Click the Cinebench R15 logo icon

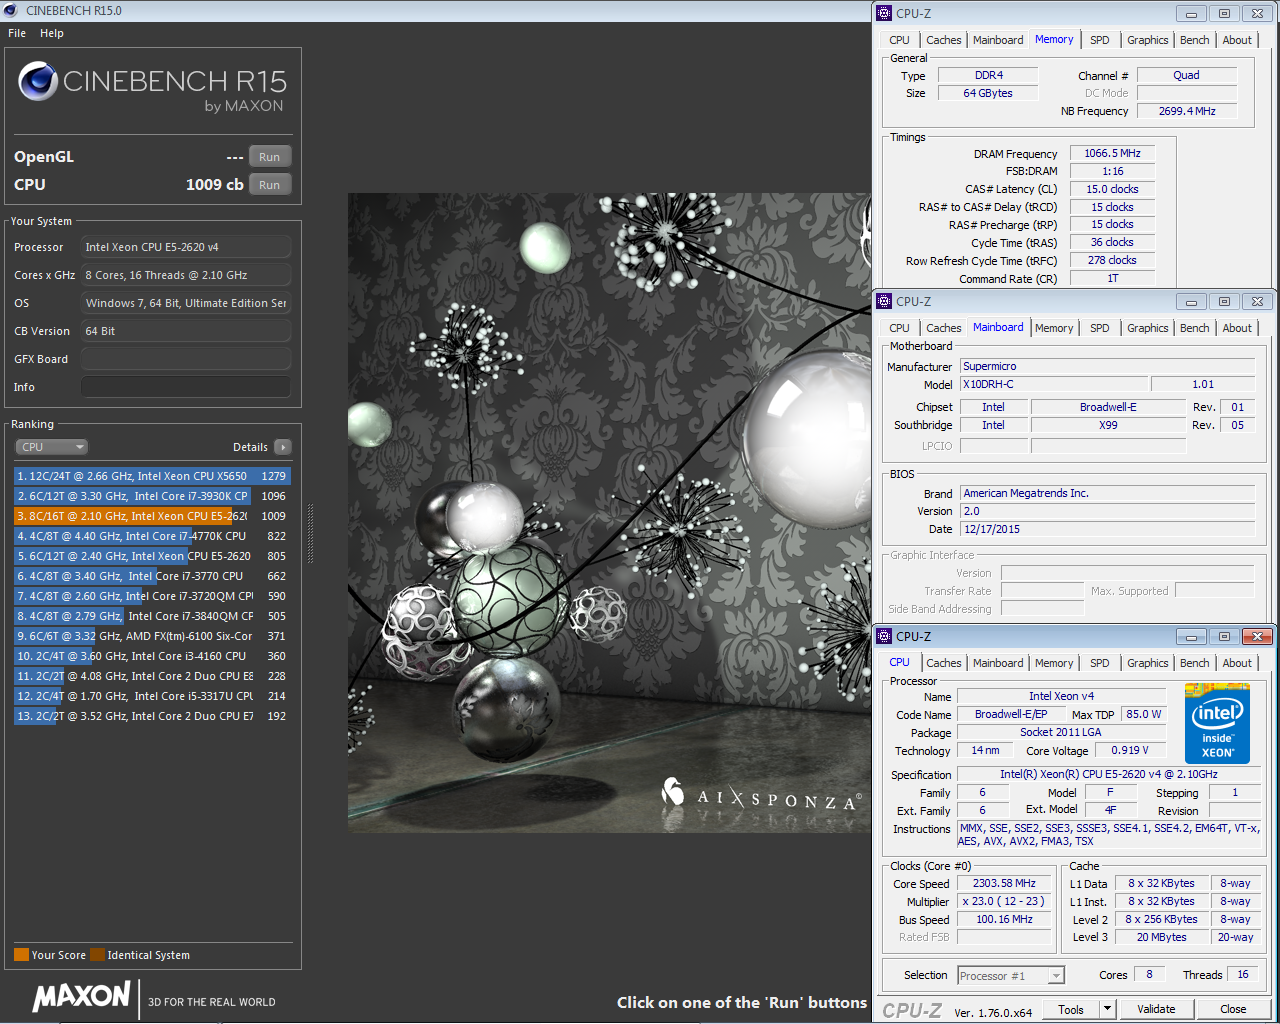38,81
